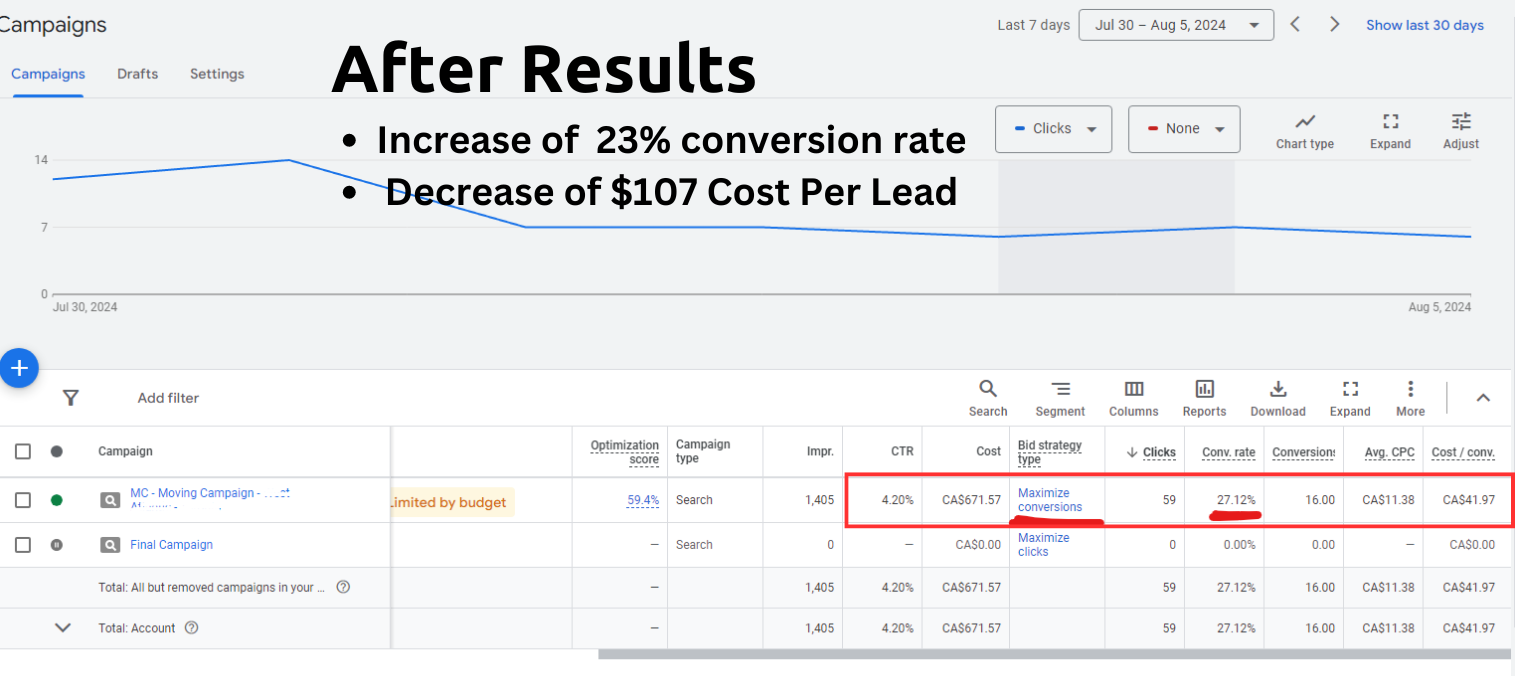Expand the Total: Account row chevron
1515x676 pixels.
(63, 628)
